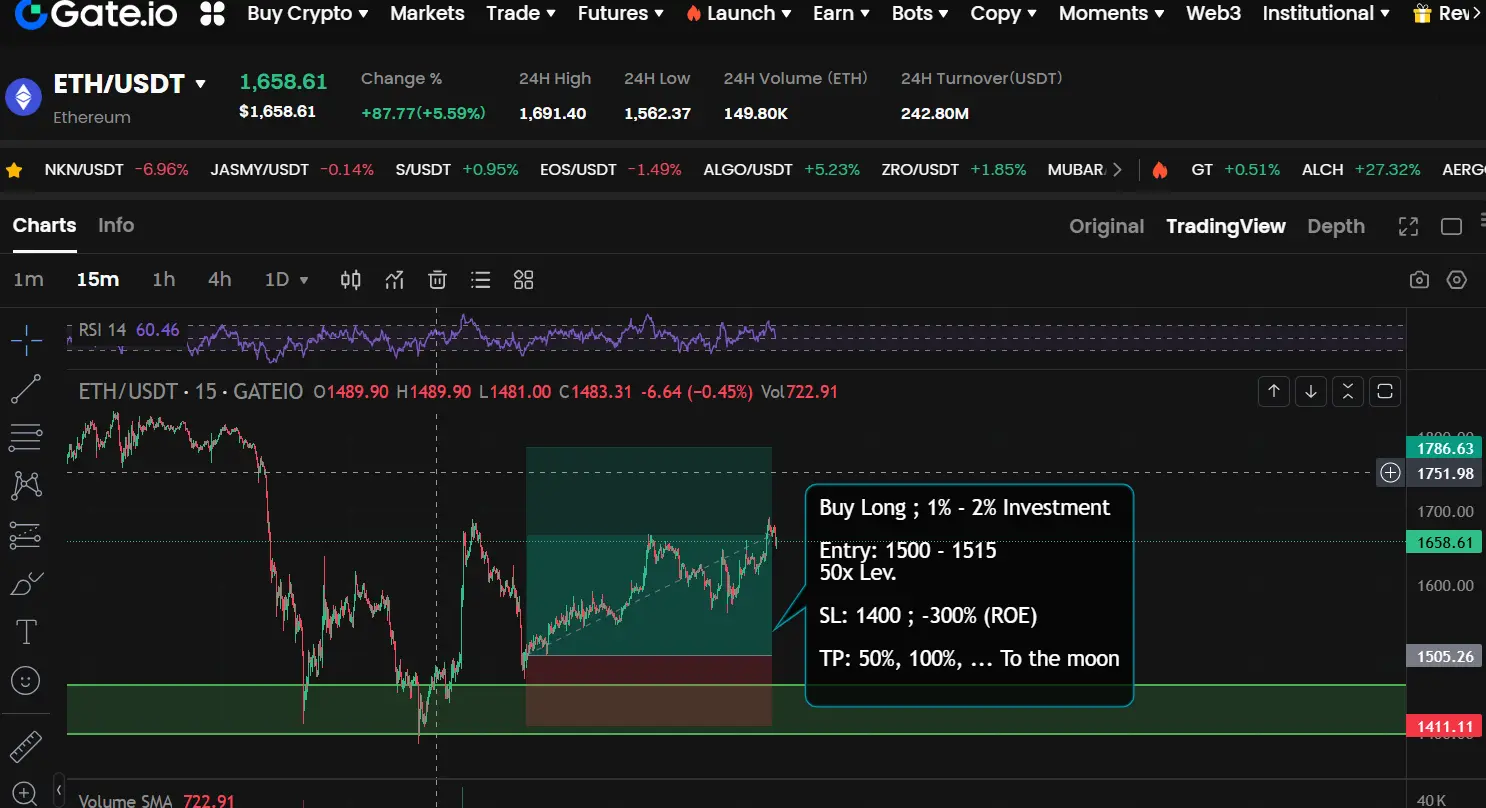This screenshot has height=808, width=1486.
Task: Expand the Moments menu
Action: [1111, 13]
